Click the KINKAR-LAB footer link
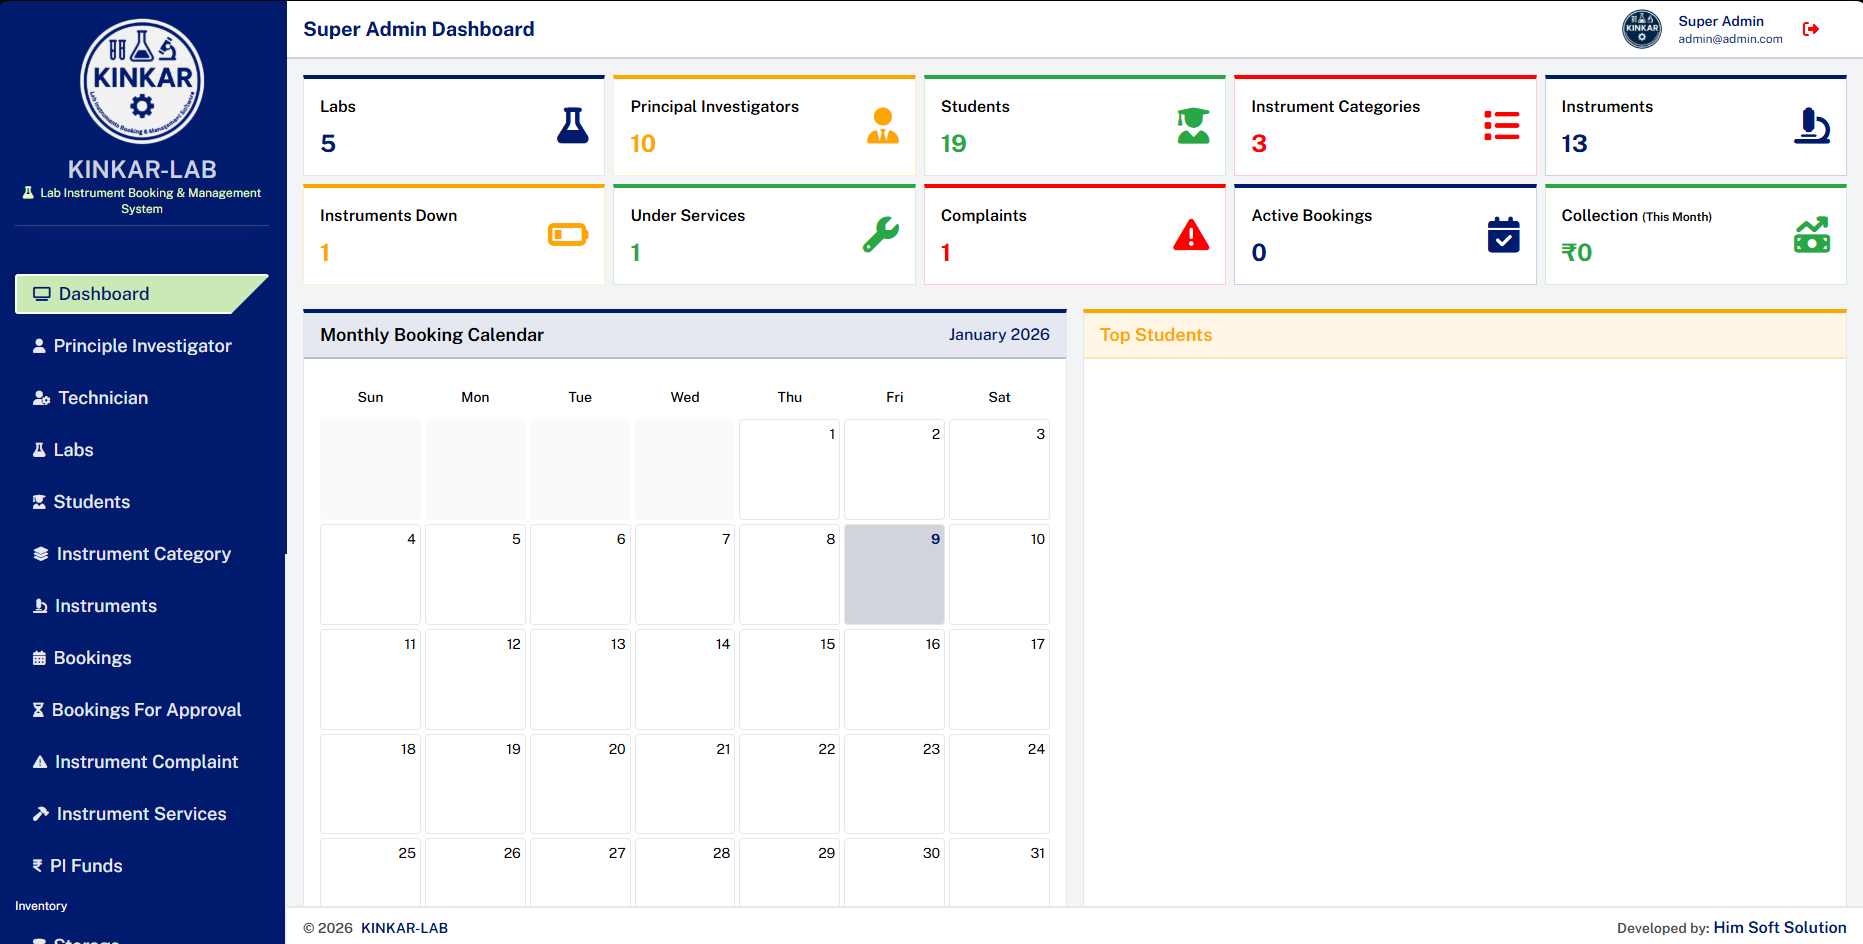Viewport: 1863px width, 944px height. [404, 928]
